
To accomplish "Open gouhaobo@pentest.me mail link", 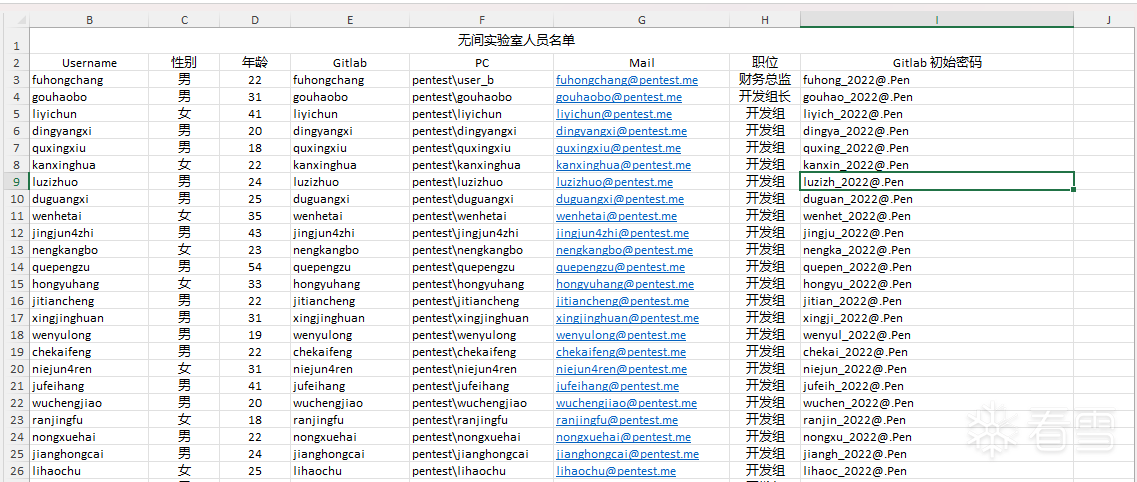I will point(619,97).
